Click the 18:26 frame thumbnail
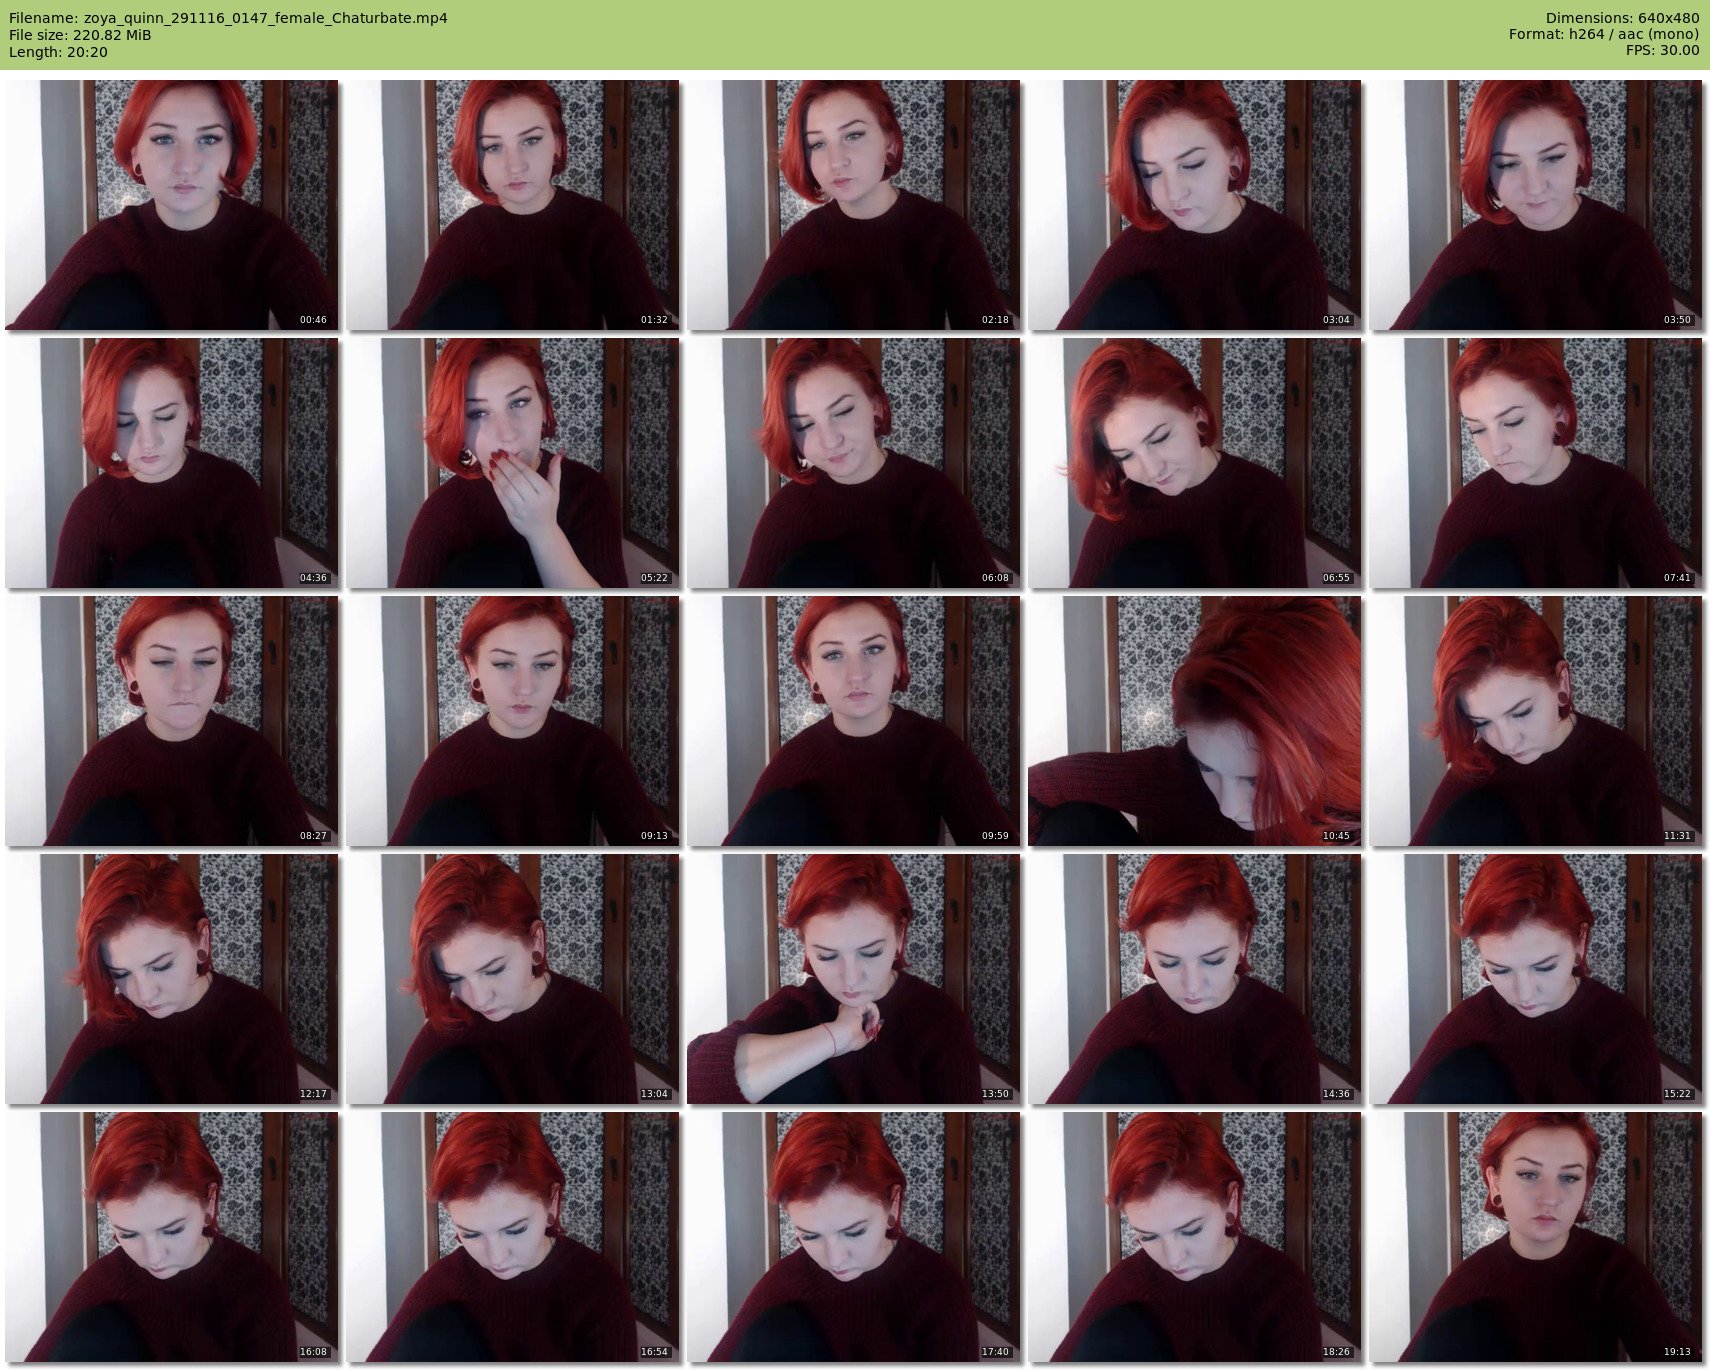This screenshot has width=1710, height=1370. (1195, 1237)
